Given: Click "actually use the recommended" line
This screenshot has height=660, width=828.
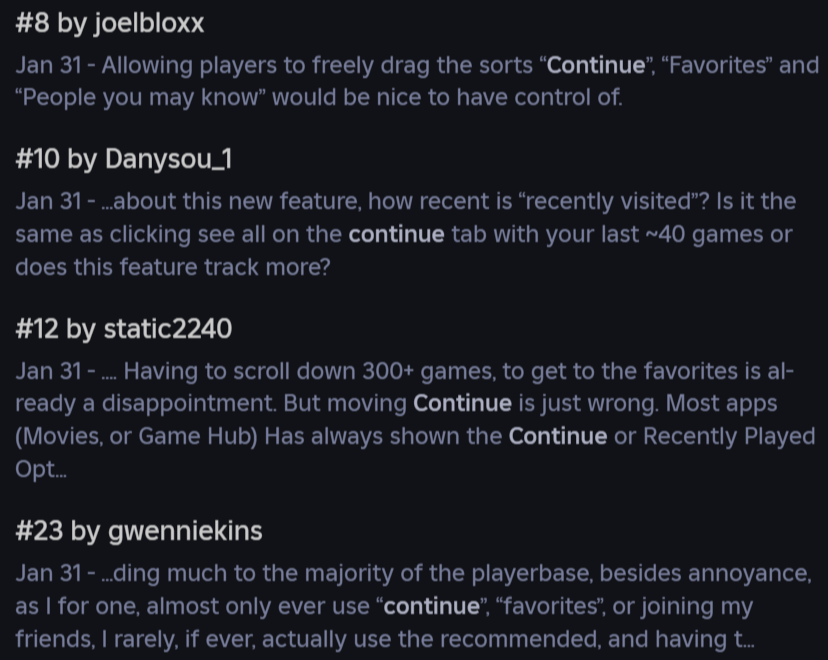Looking at the screenshot, I should 500,640.
